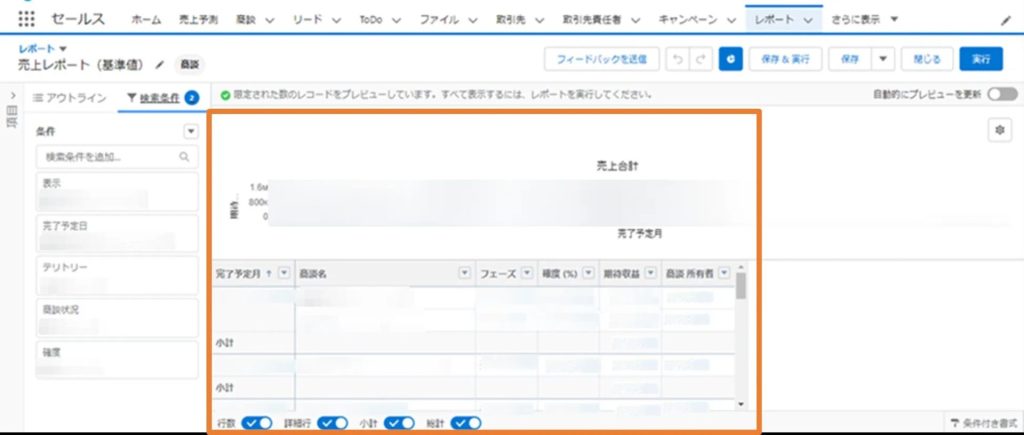Click the green check status icon
This screenshot has height=435, width=1024.
click(225, 95)
